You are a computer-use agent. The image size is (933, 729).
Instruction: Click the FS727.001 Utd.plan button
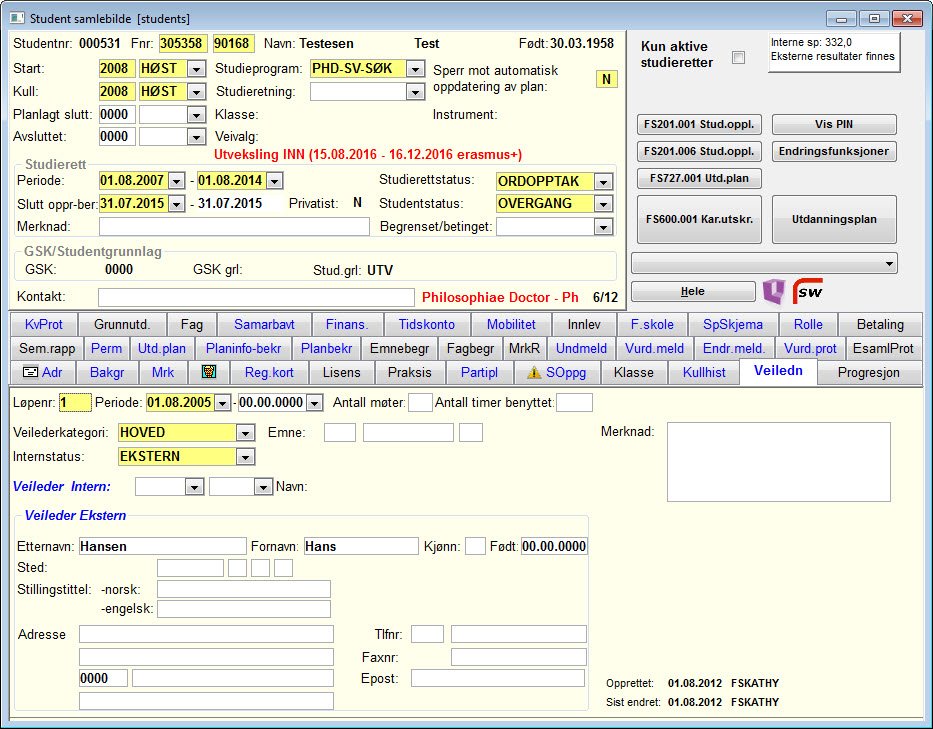(x=699, y=178)
